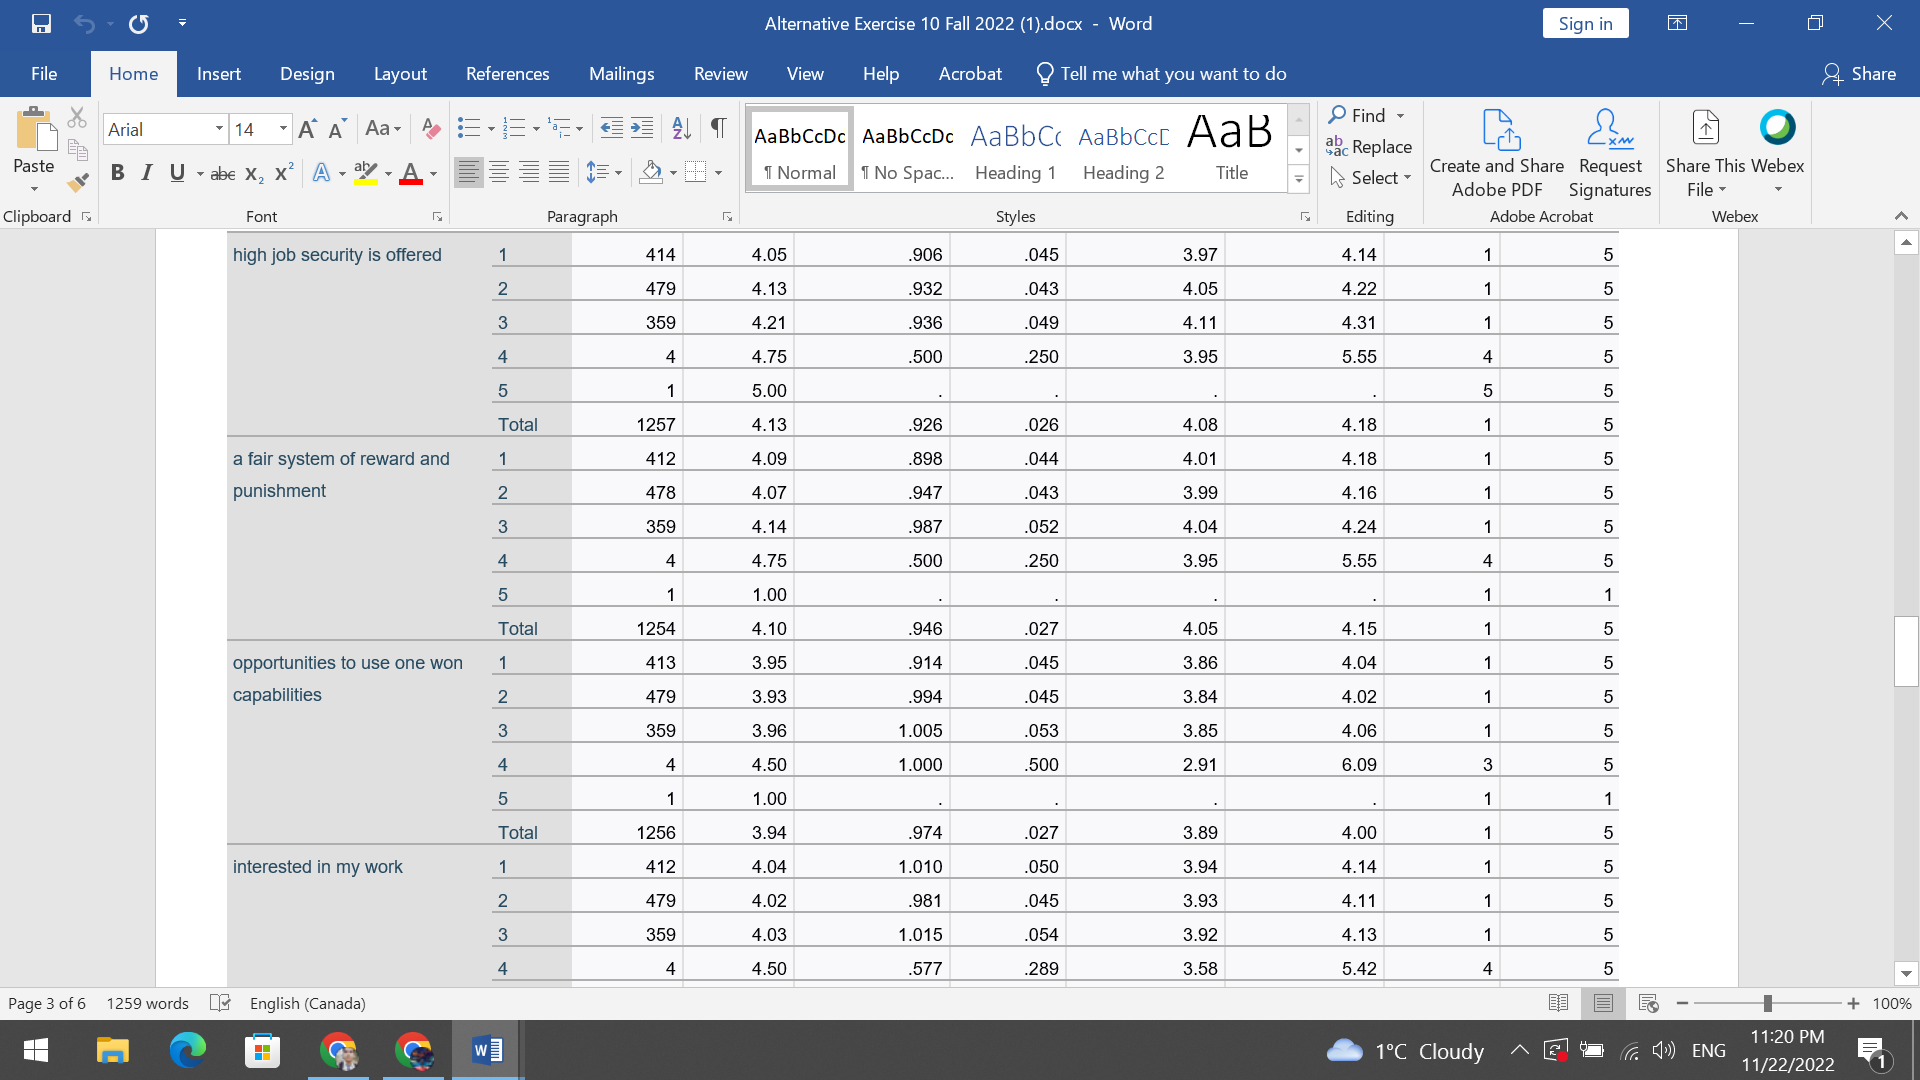The width and height of the screenshot is (1920, 1080).
Task: Toggle the Show/Hide paragraph marks icon
Action: pyautogui.click(x=718, y=128)
